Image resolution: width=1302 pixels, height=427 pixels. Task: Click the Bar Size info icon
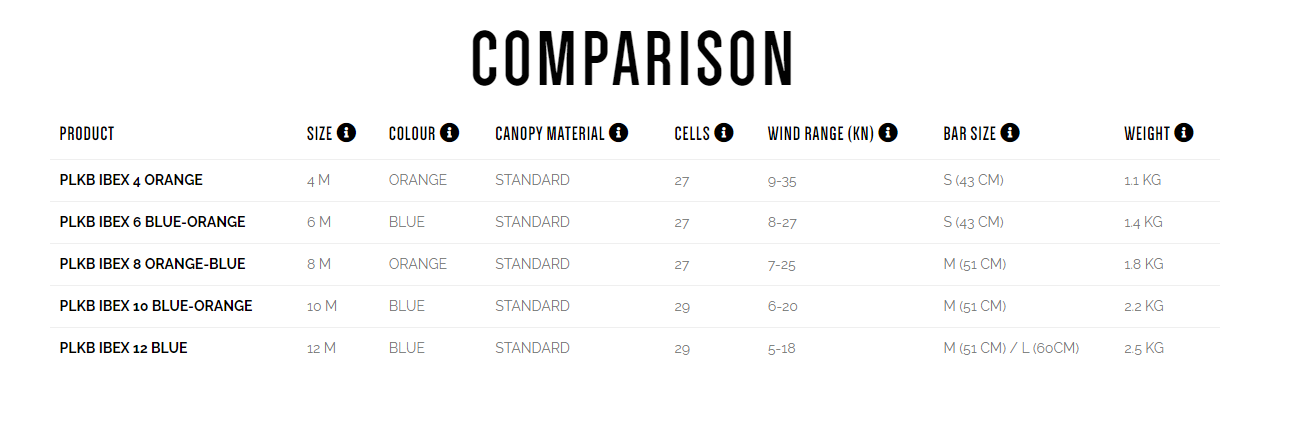pyautogui.click(x=1010, y=133)
